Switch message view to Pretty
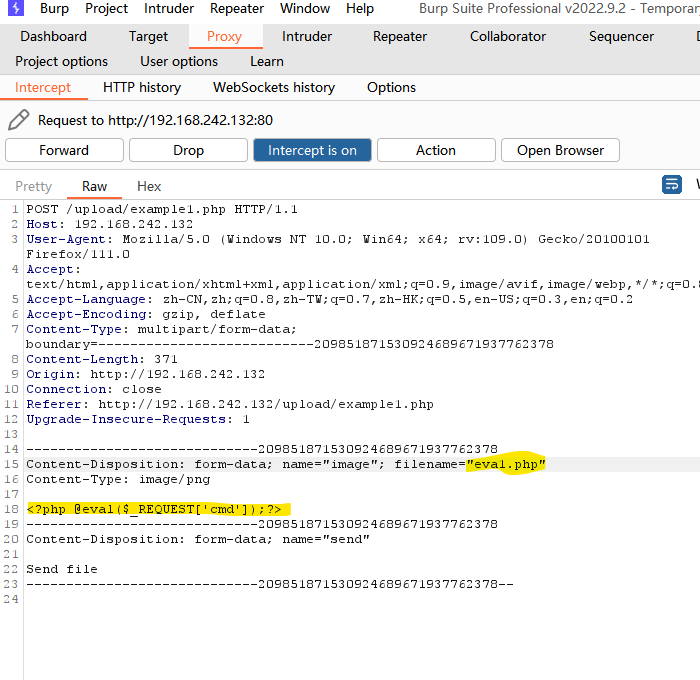This screenshot has width=700, height=680. pyautogui.click(x=33, y=186)
